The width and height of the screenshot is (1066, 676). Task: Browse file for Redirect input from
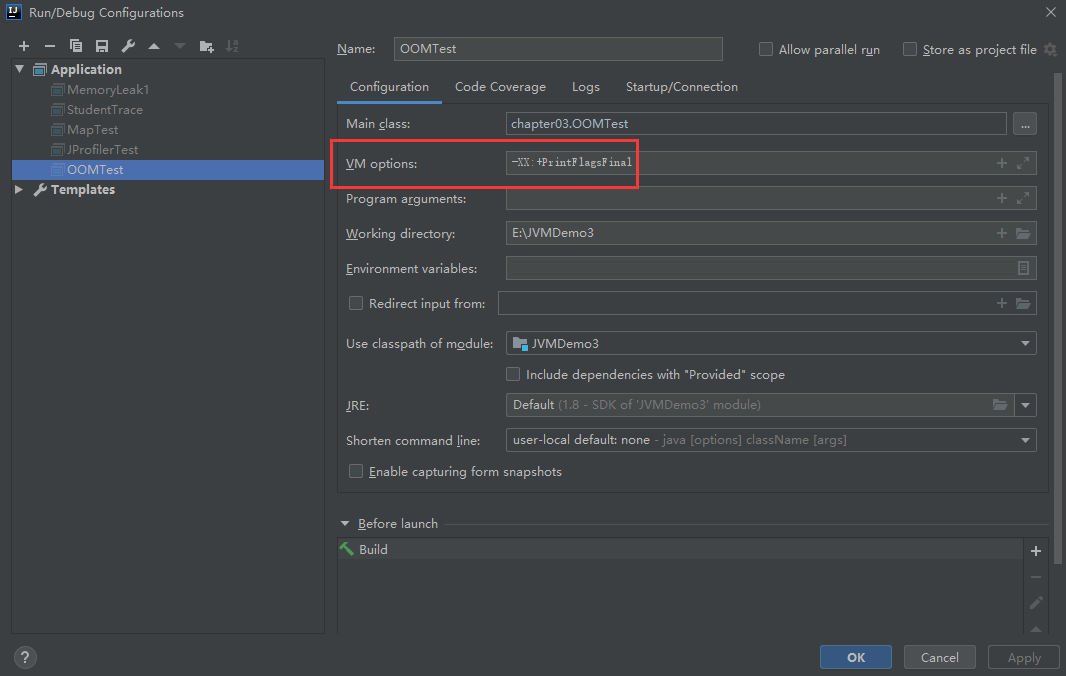[1023, 303]
